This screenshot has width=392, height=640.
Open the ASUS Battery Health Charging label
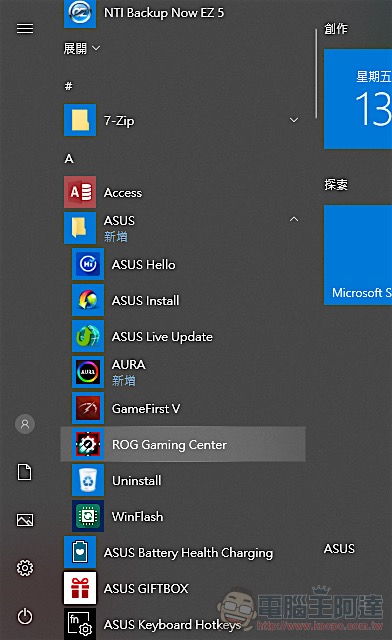(x=188, y=553)
